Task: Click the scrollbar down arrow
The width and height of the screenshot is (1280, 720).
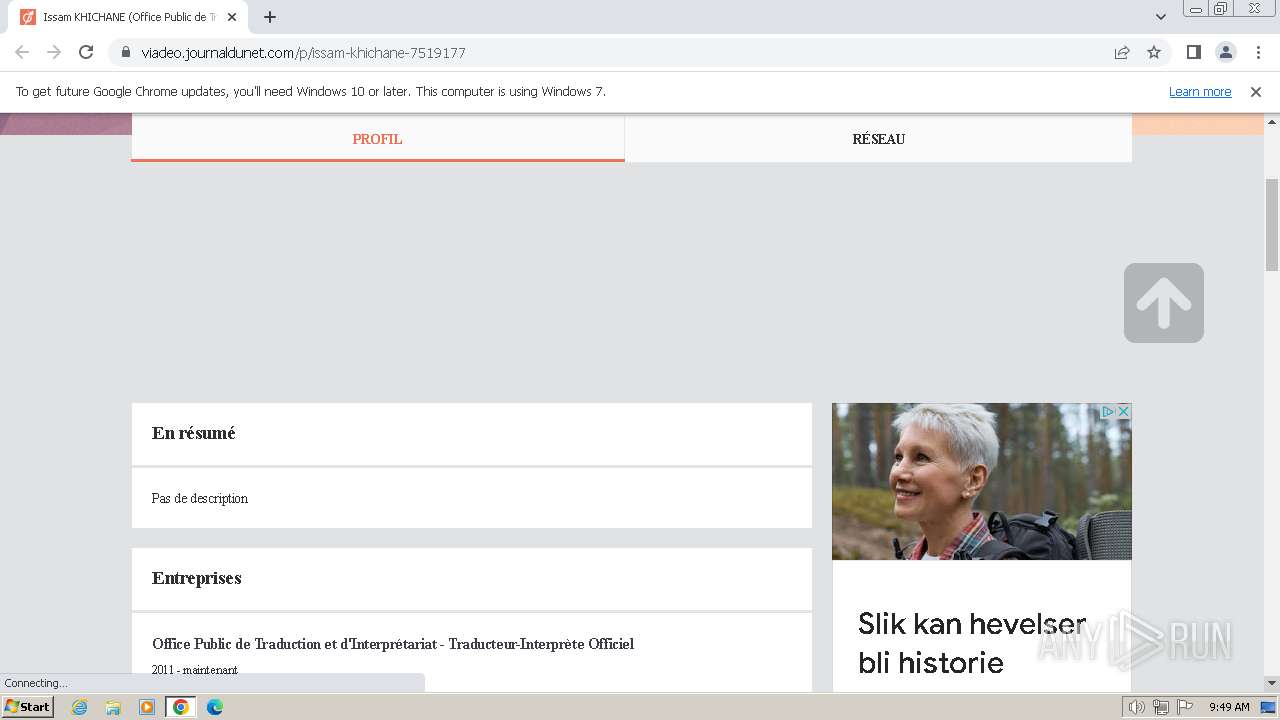Action: [1272, 683]
